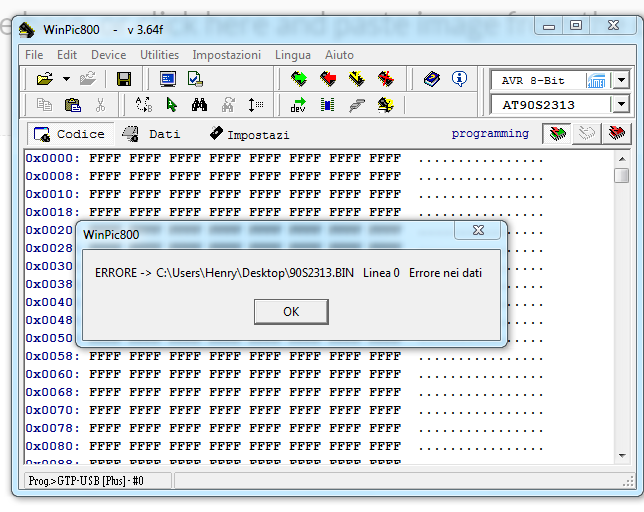The height and width of the screenshot is (512, 644).
Task: Click the red arrow chip program icon
Action: click(328, 79)
